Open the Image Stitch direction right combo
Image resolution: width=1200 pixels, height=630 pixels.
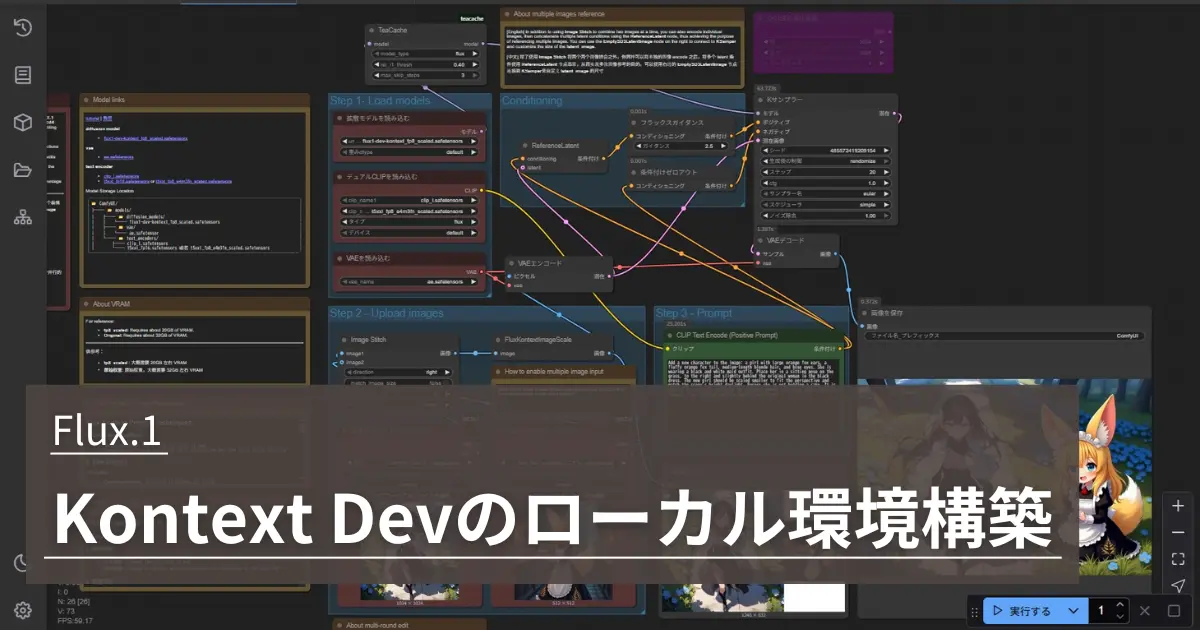(x=397, y=370)
